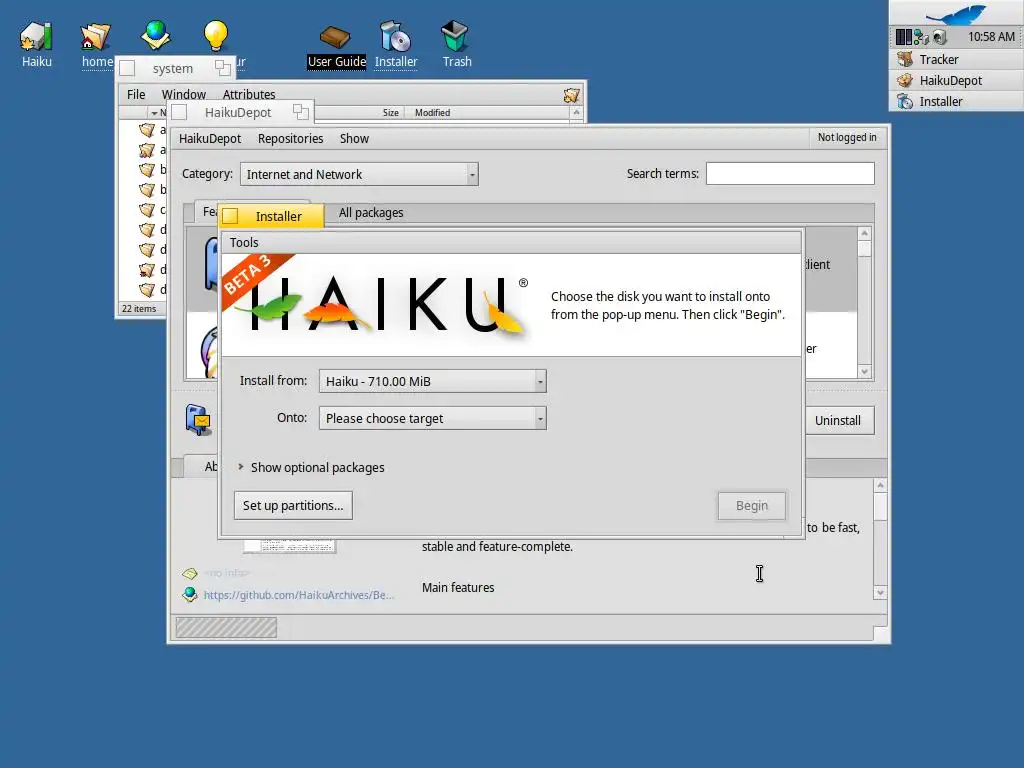Click the Main features text
The height and width of the screenshot is (768, 1024).
[x=458, y=588]
